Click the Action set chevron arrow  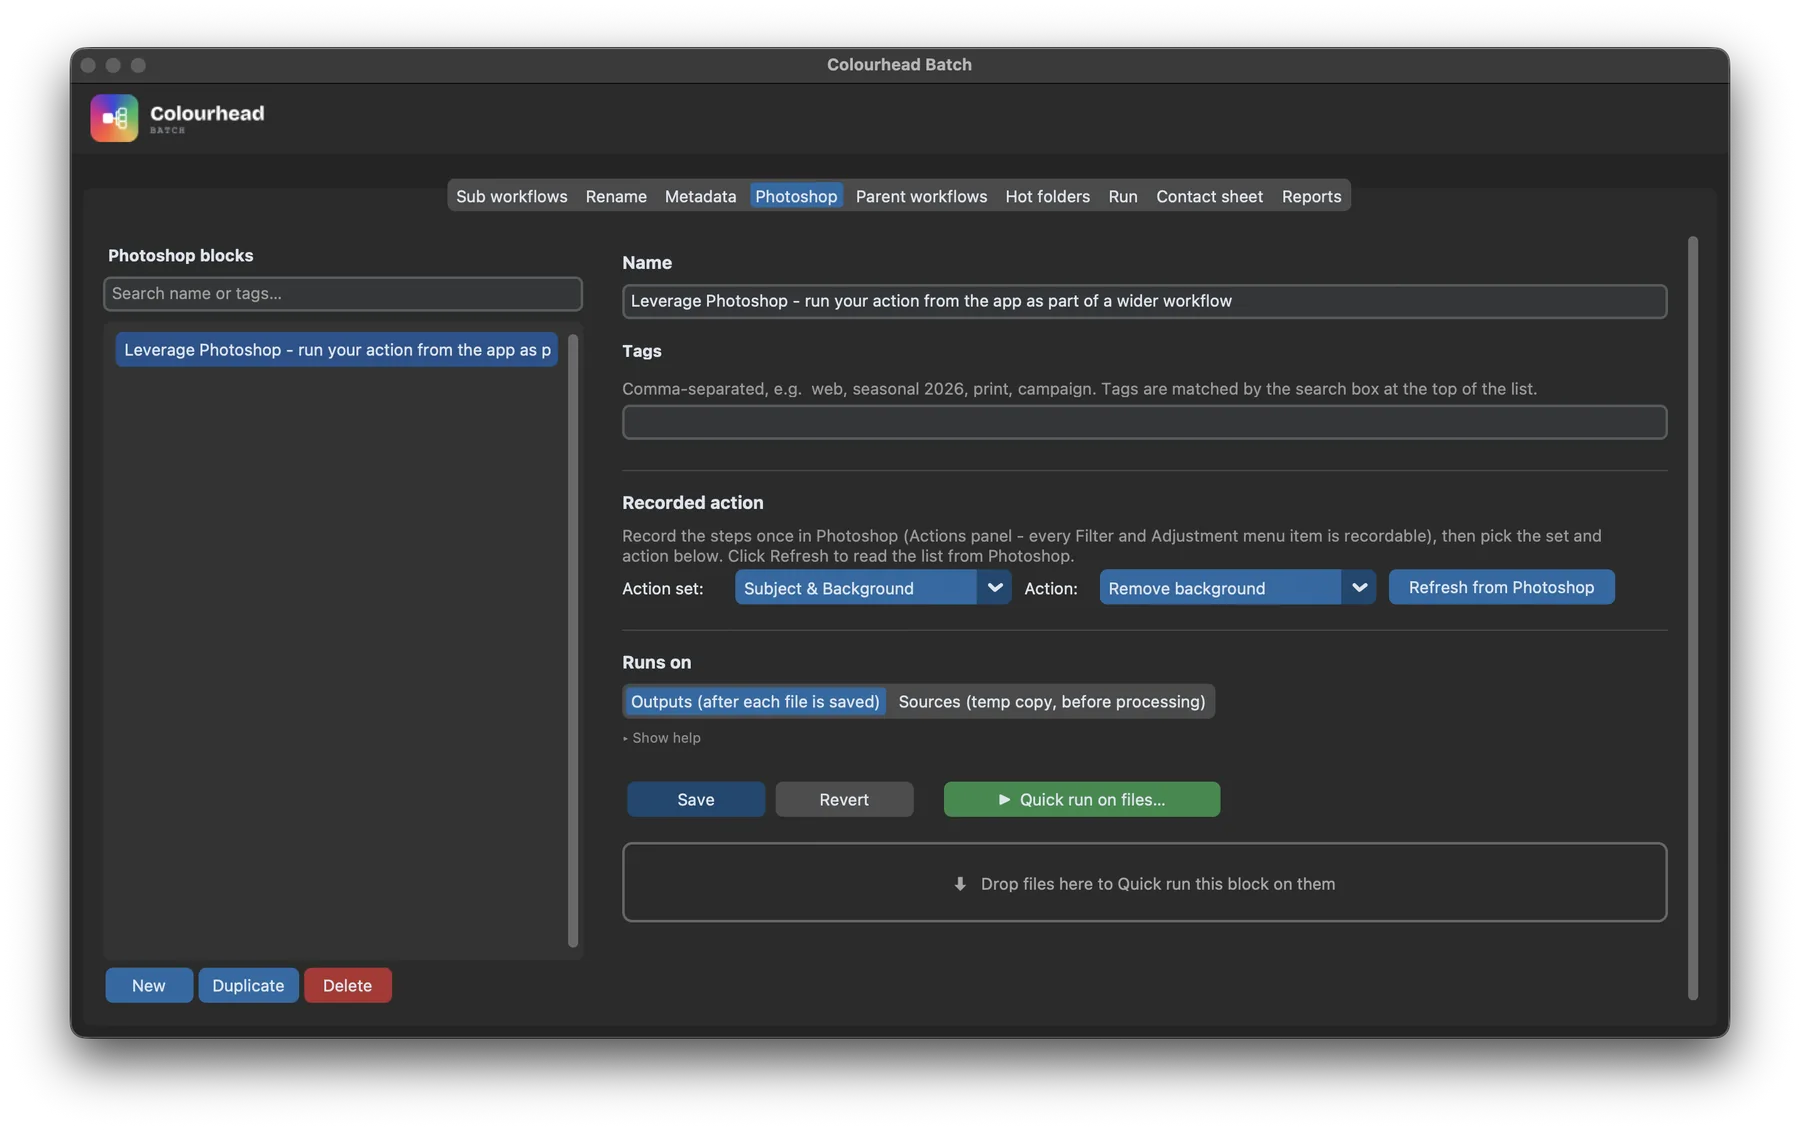click(x=994, y=588)
